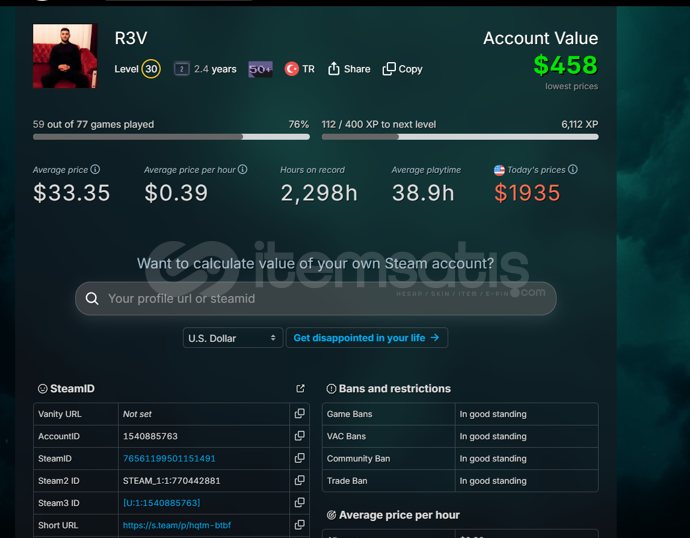Screen dimensions: 690x538
Task: Click the smiley icon by SteamID heading
Action: tap(43, 389)
